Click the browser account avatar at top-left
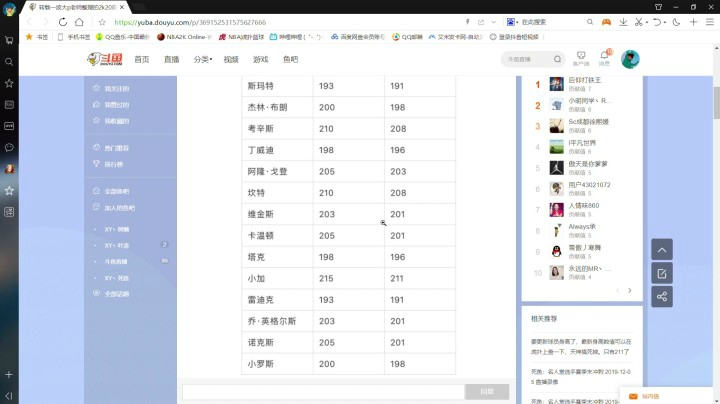720x404 pixels. point(9,9)
